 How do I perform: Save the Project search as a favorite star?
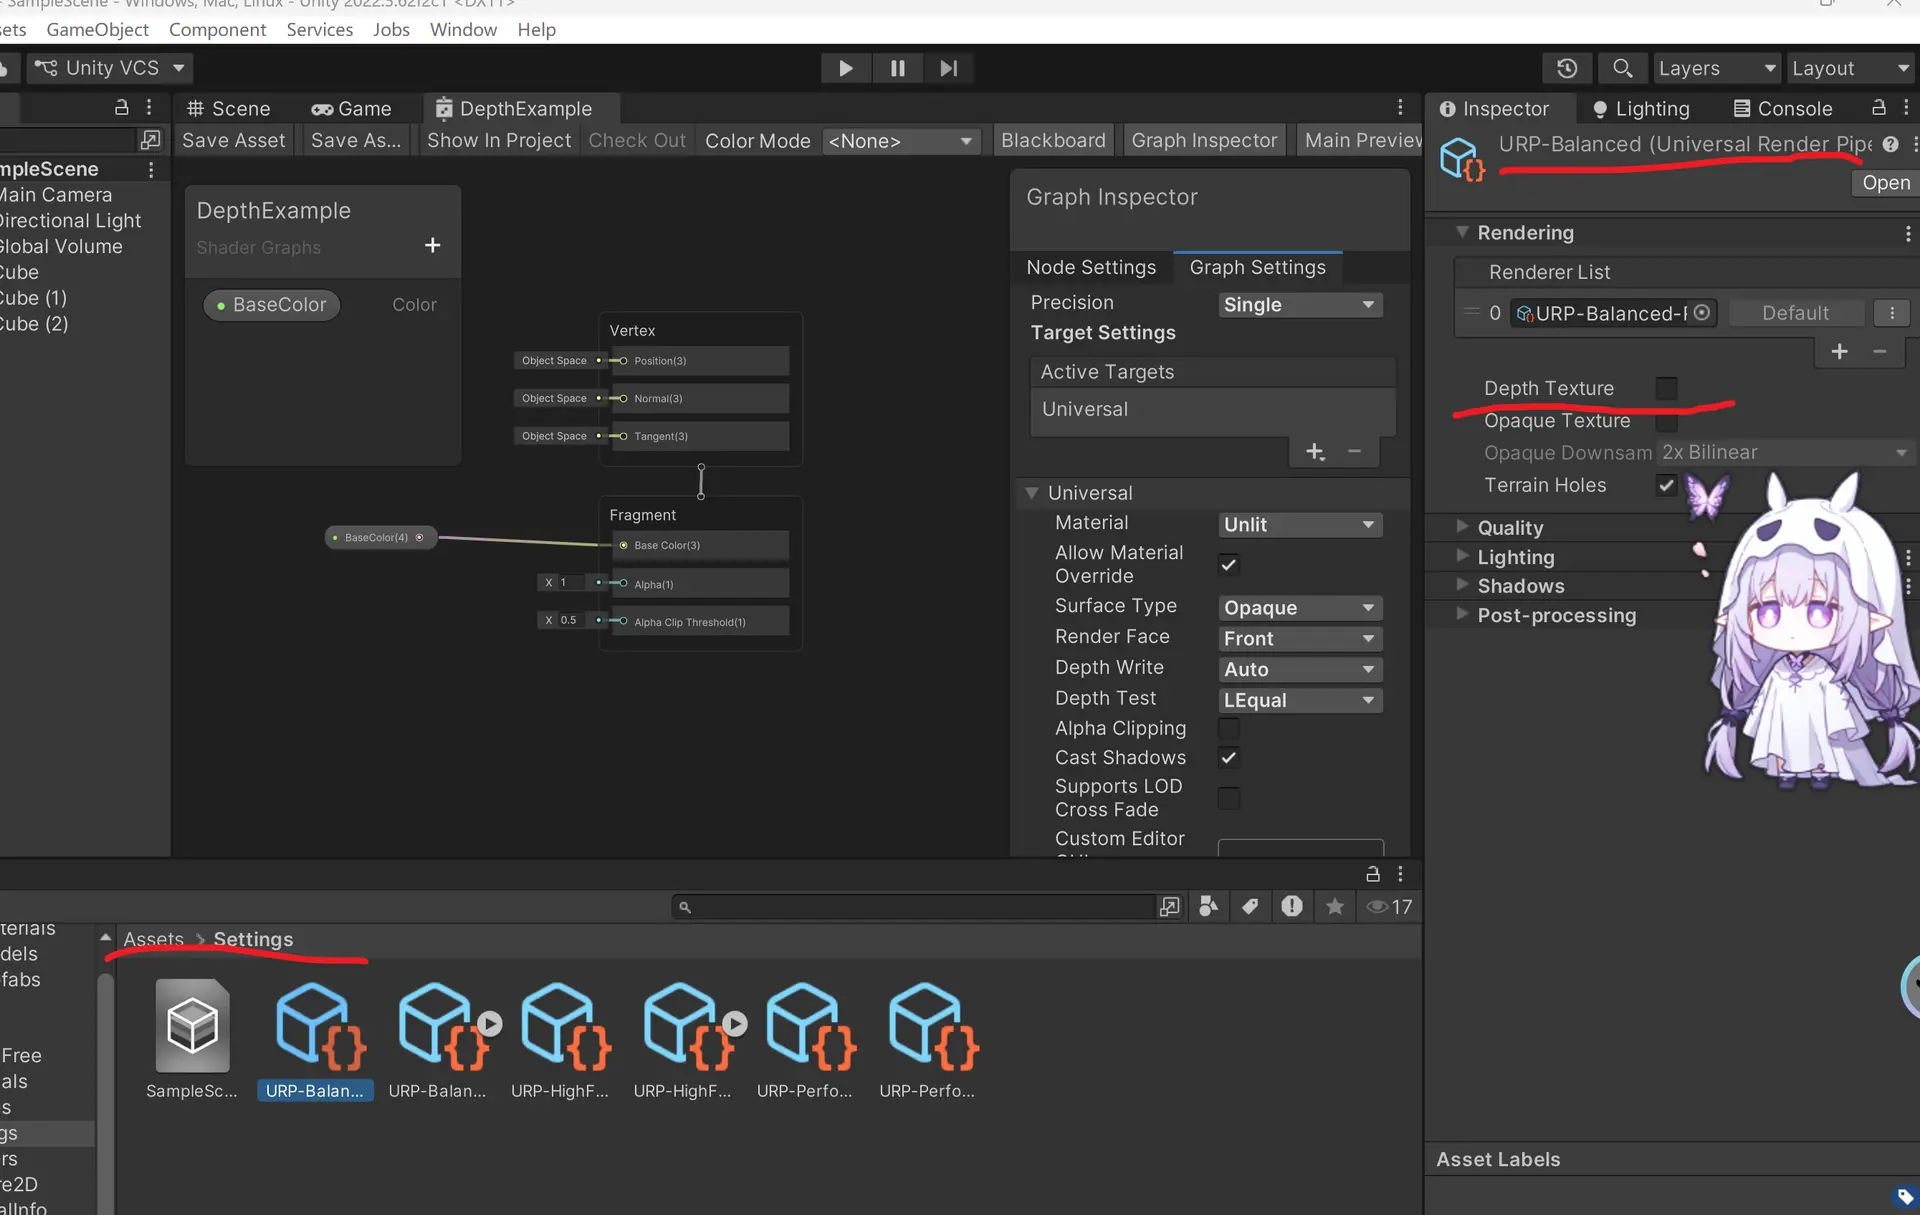1335,907
